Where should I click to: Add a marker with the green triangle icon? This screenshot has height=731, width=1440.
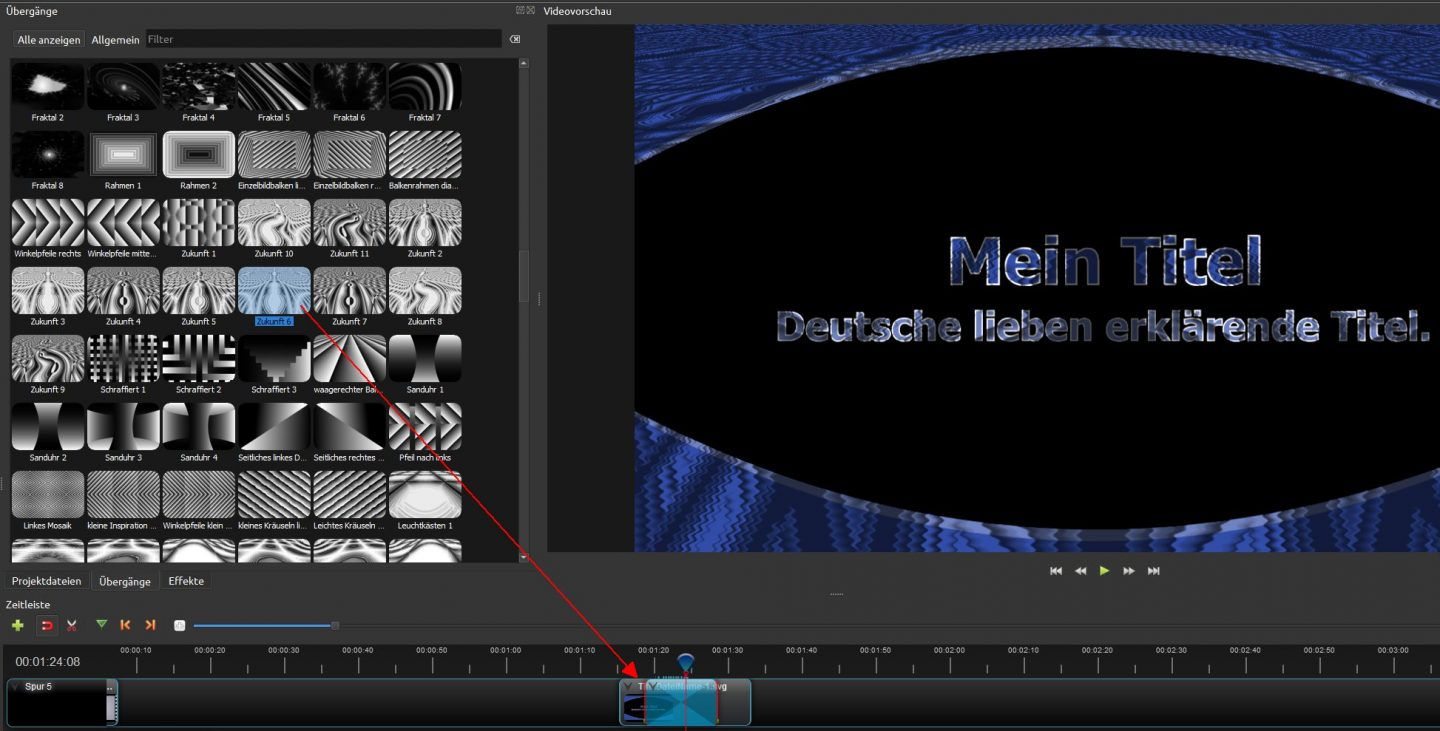coord(101,625)
